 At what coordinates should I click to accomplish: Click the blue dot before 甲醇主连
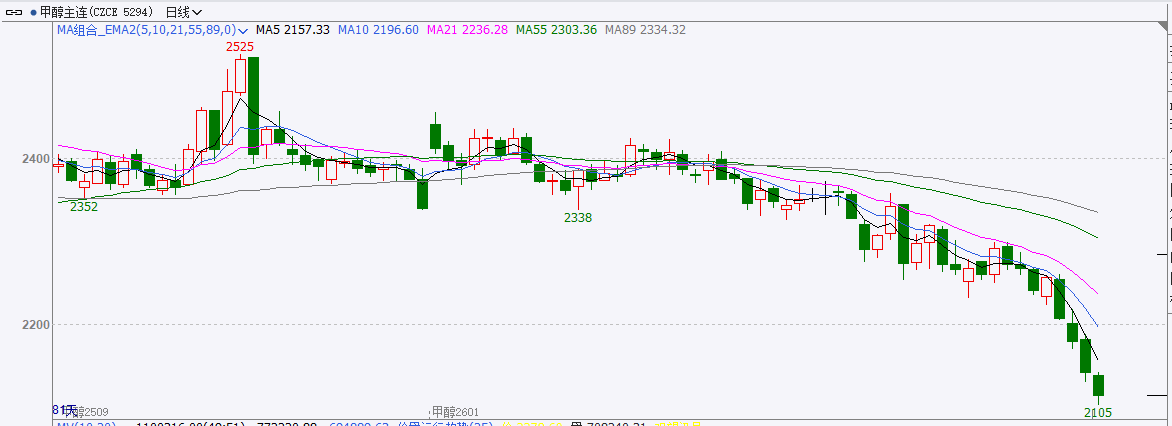coord(32,12)
